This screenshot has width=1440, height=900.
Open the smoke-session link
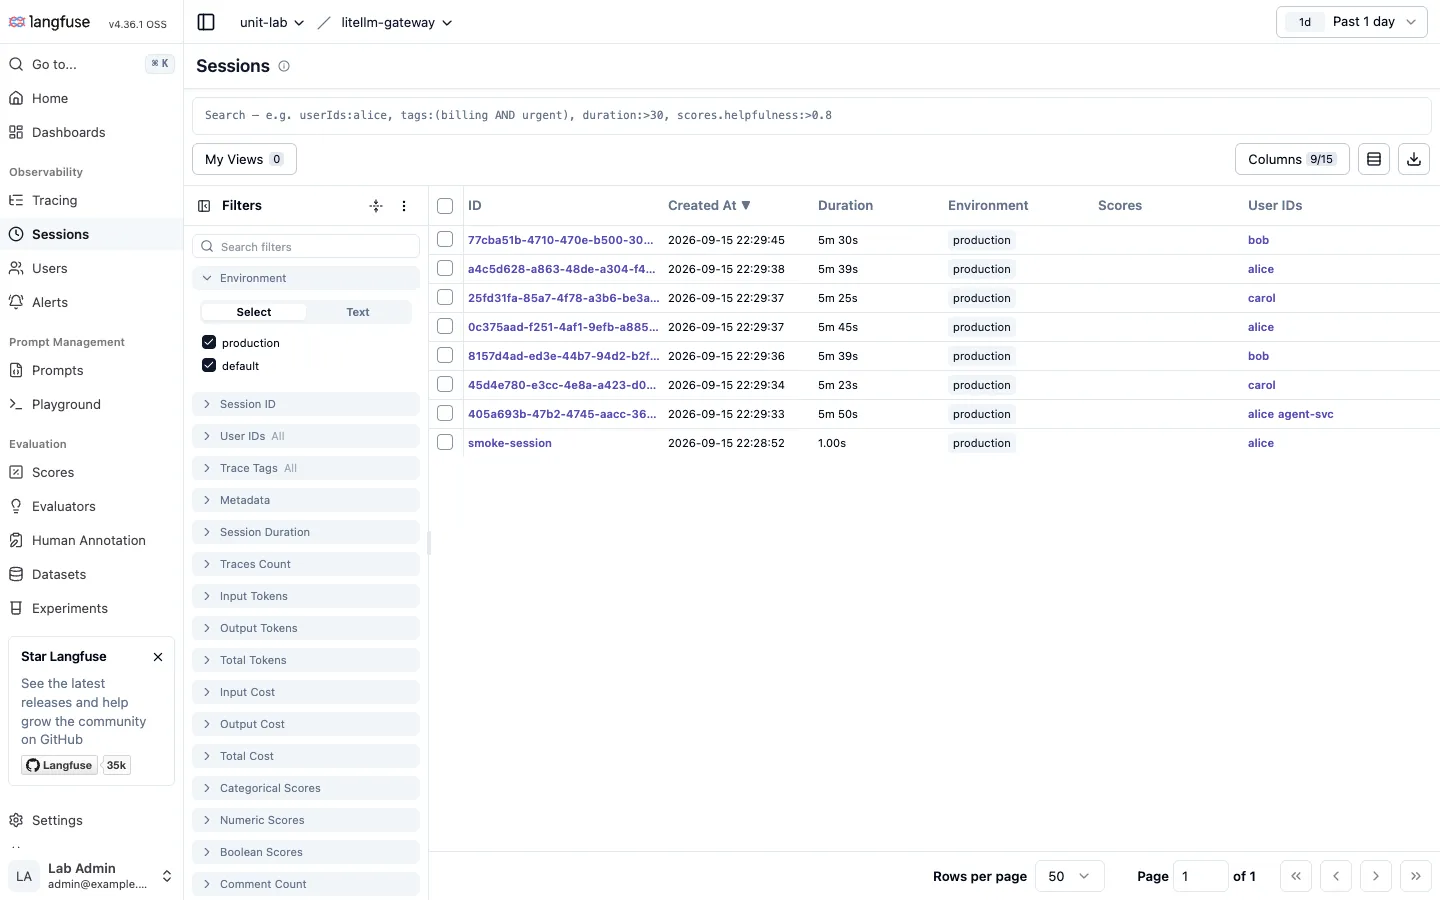tap(510, 443)
